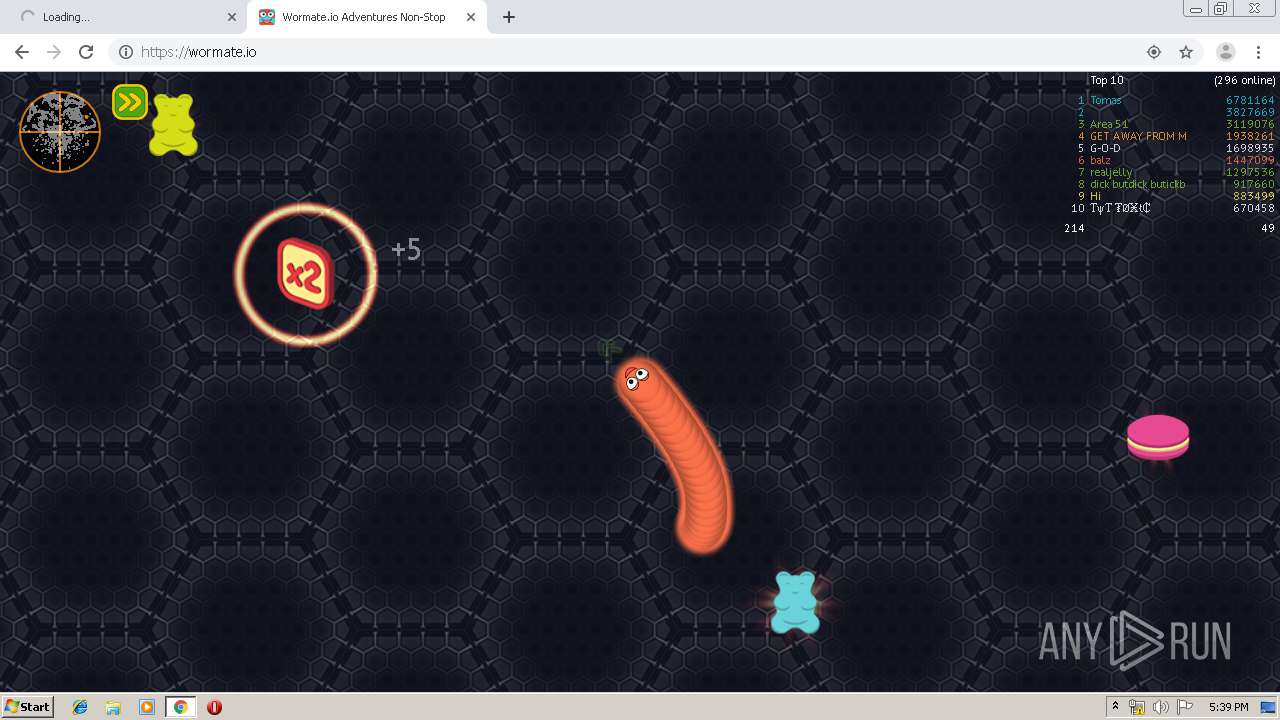Open Windows Explorer folder in taskbar

click(x=113, y=707)
